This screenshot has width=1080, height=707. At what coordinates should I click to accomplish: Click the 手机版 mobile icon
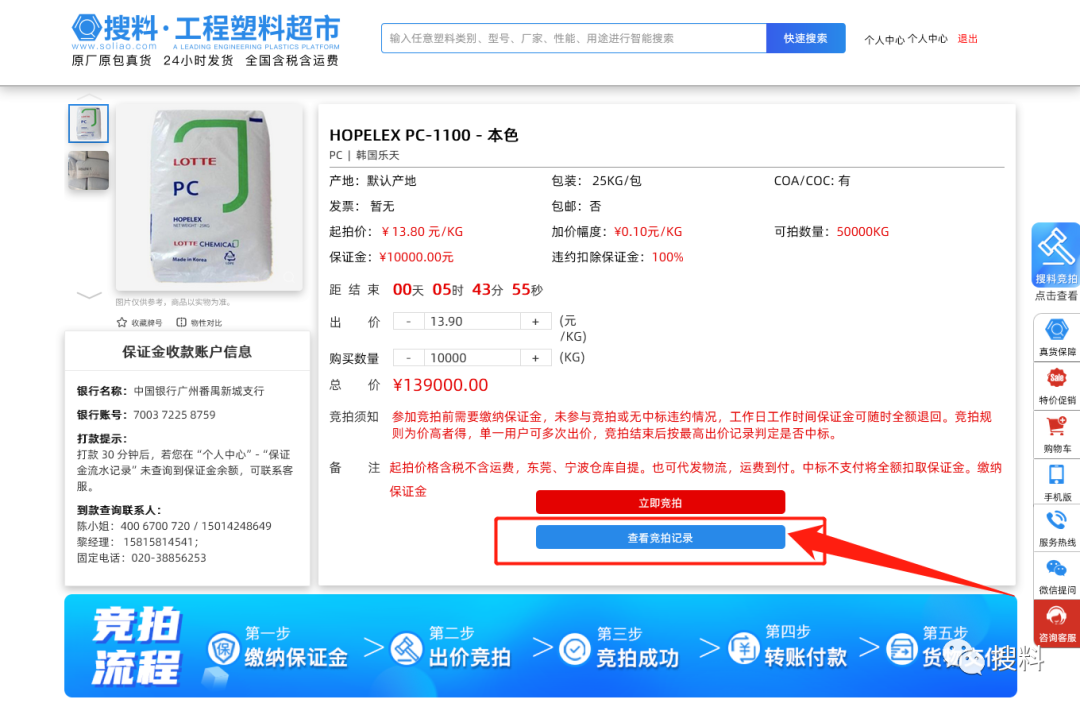1056,475
